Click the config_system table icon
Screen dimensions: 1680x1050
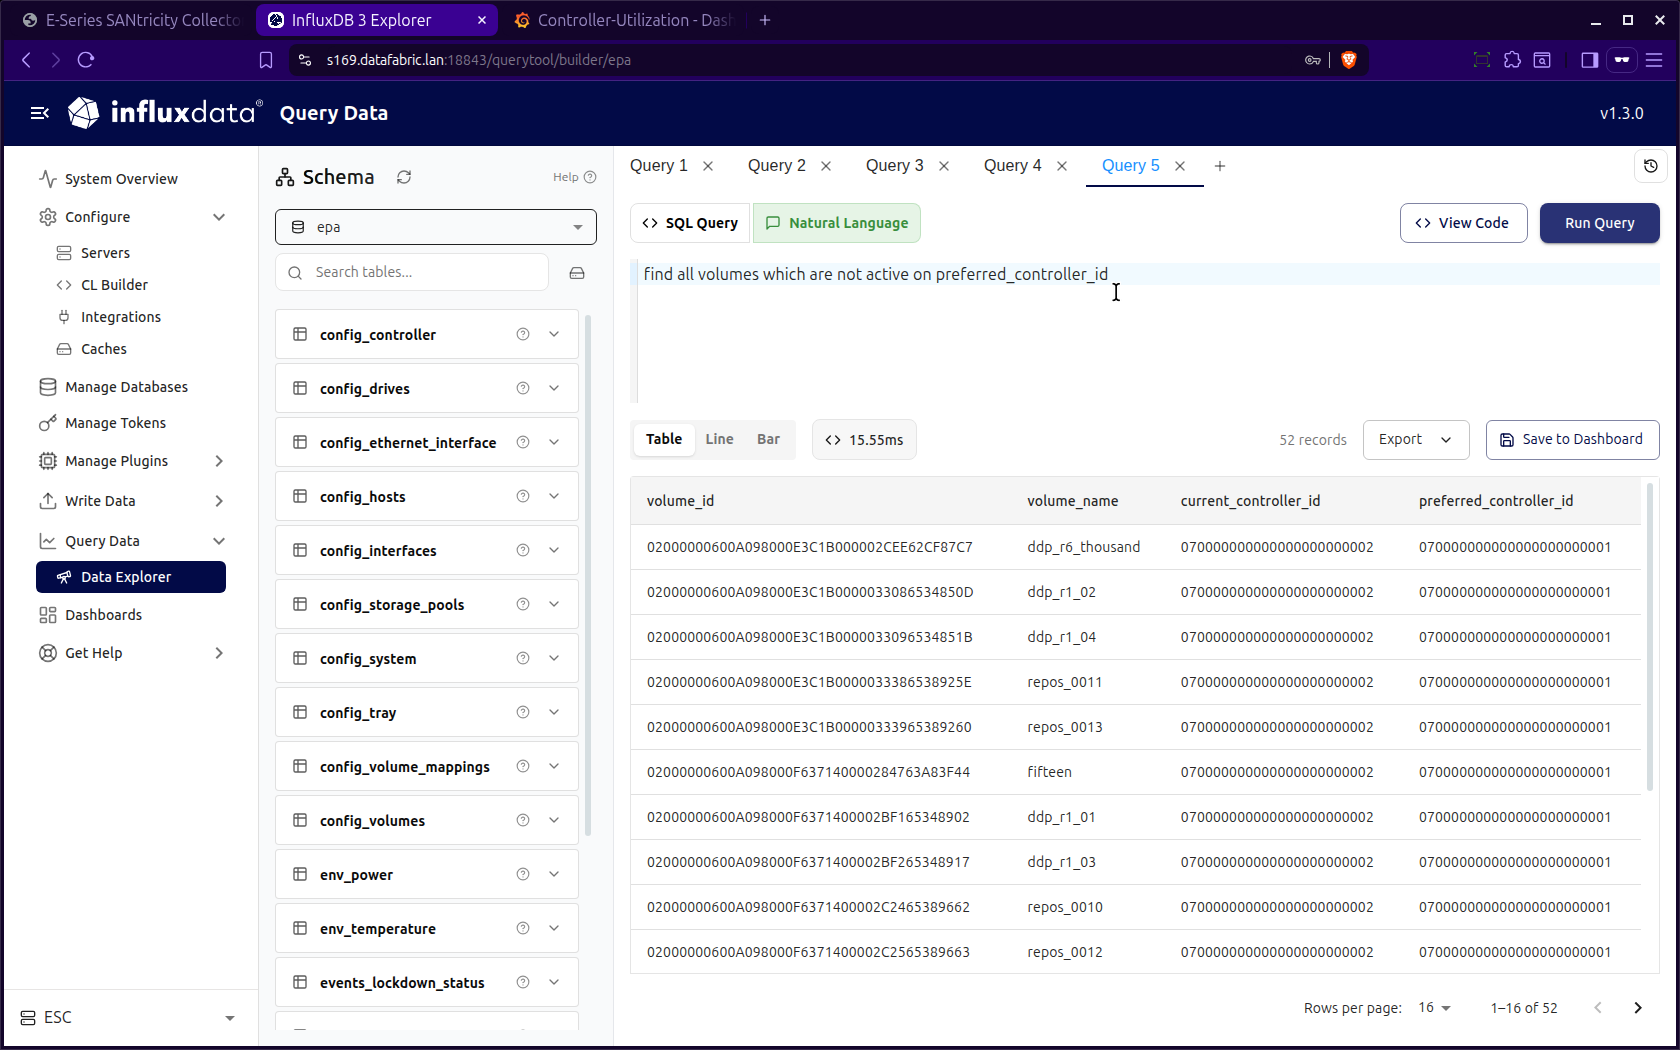[300, 658]
